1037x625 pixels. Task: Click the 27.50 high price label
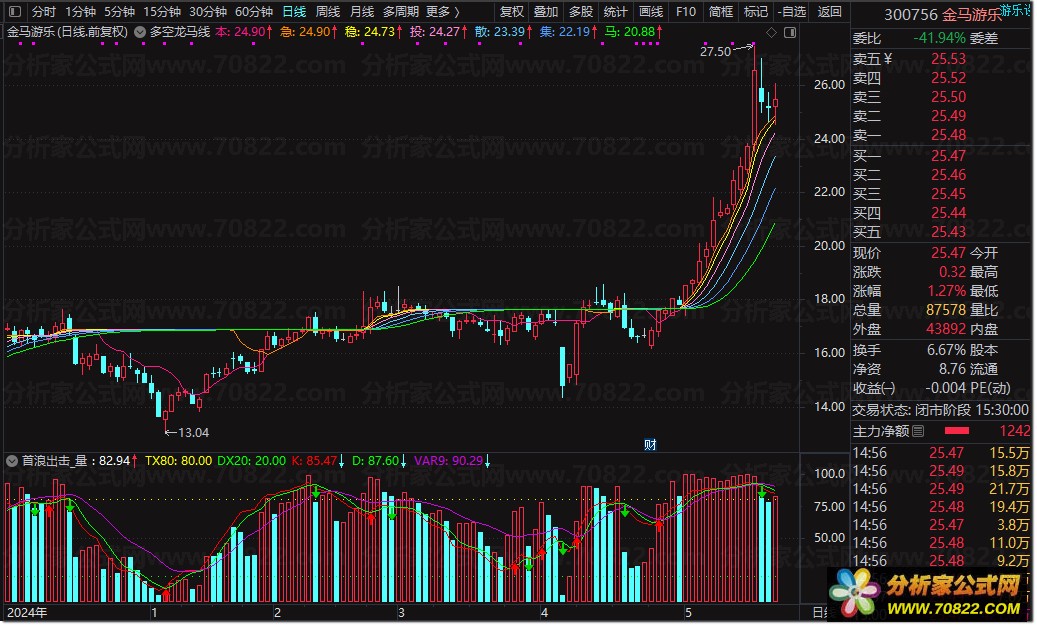[716, 52]
